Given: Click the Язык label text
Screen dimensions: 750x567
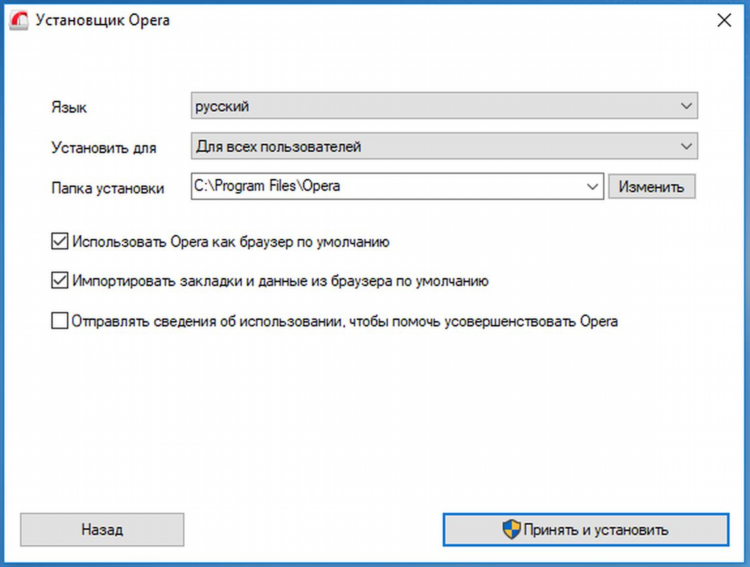Looking at the screenshot, I should point(69,107).
